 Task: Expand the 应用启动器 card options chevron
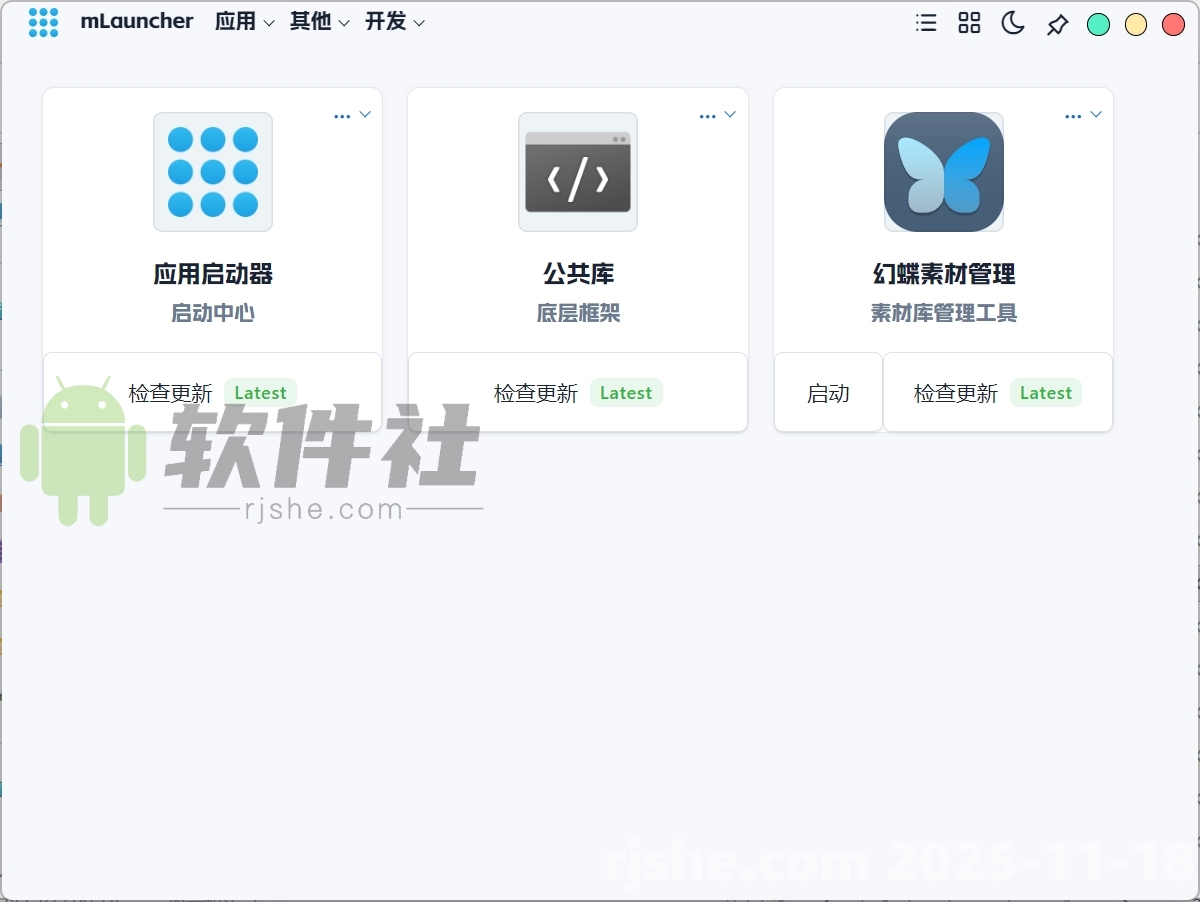pyautogui.click(x=366, y=115)
